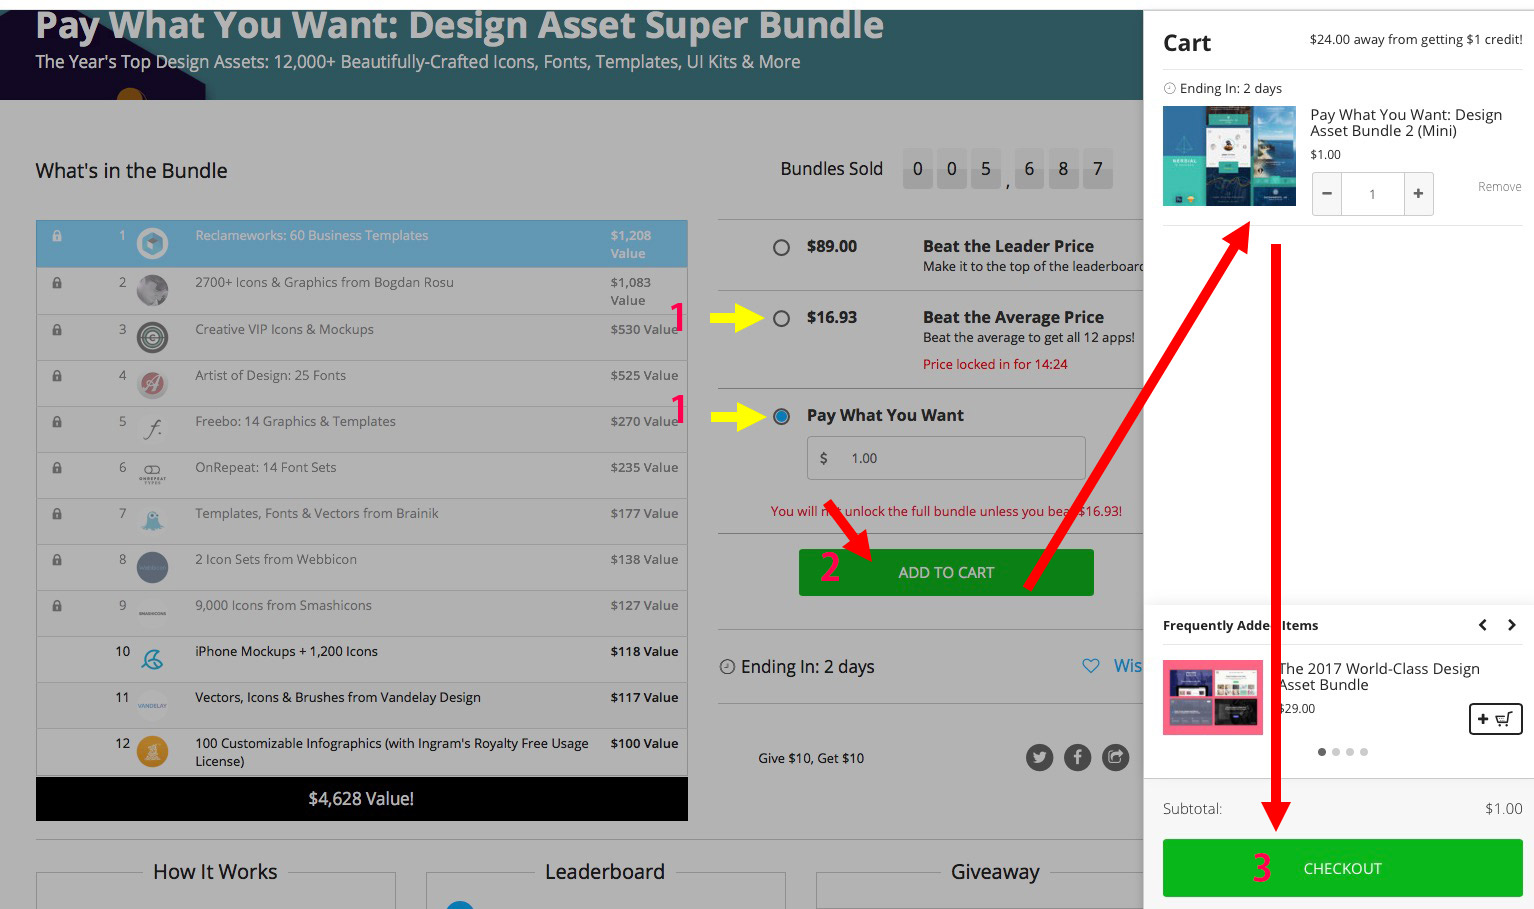Click the Creative VIP circular logo icon
1534x909 pixels.
click(152, 337)
